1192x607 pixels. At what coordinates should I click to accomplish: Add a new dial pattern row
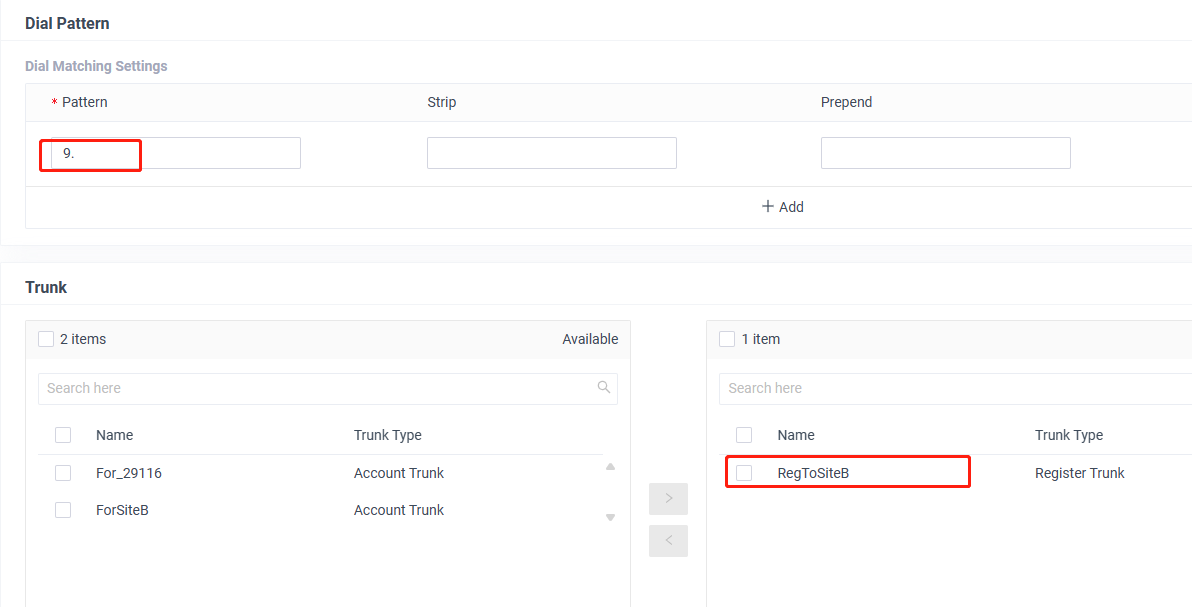pyautogui.click(x=782, y=207)
